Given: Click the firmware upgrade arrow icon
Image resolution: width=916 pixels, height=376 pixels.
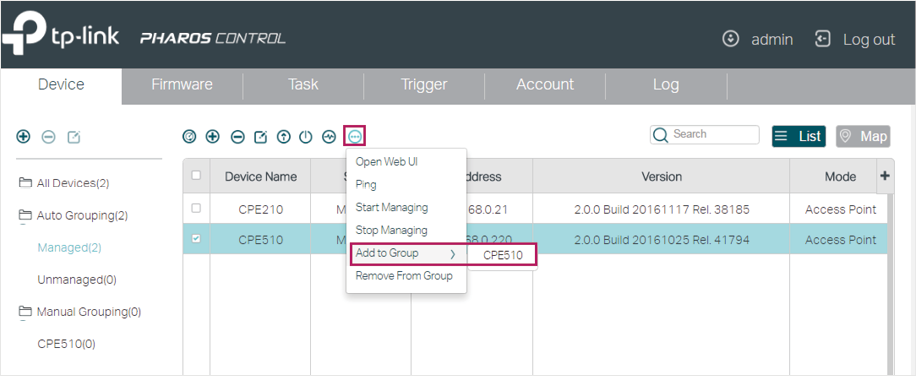Looking at the screenshot, I should pos(283,137).
